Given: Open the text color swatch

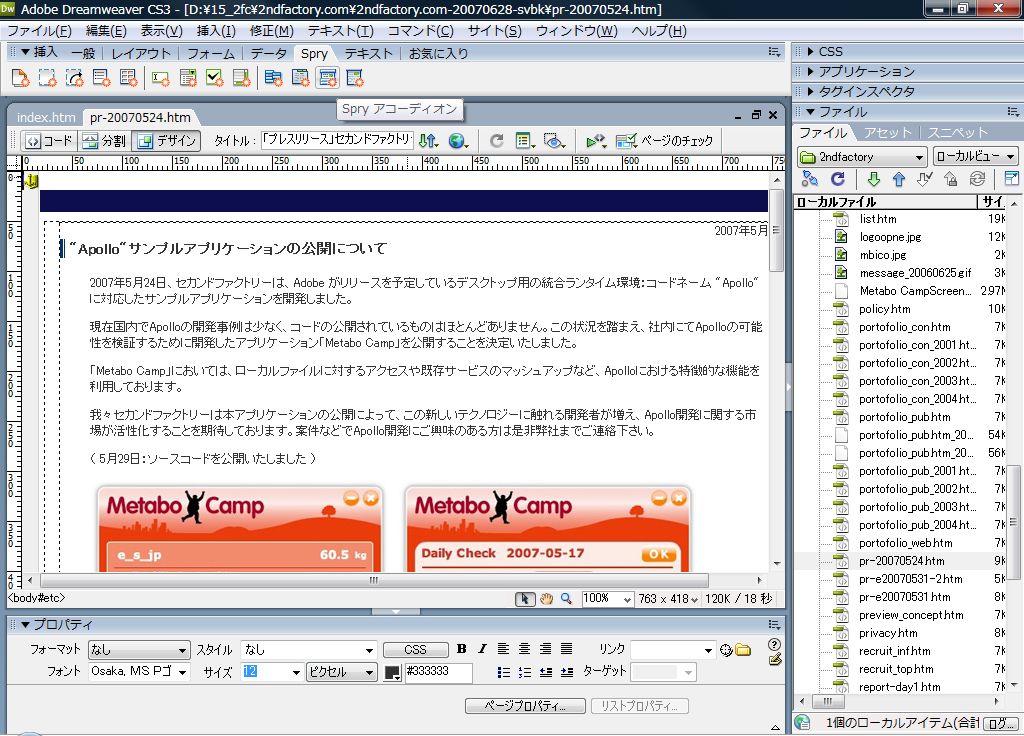Looking at the screenshot, I should coord(392,673).
